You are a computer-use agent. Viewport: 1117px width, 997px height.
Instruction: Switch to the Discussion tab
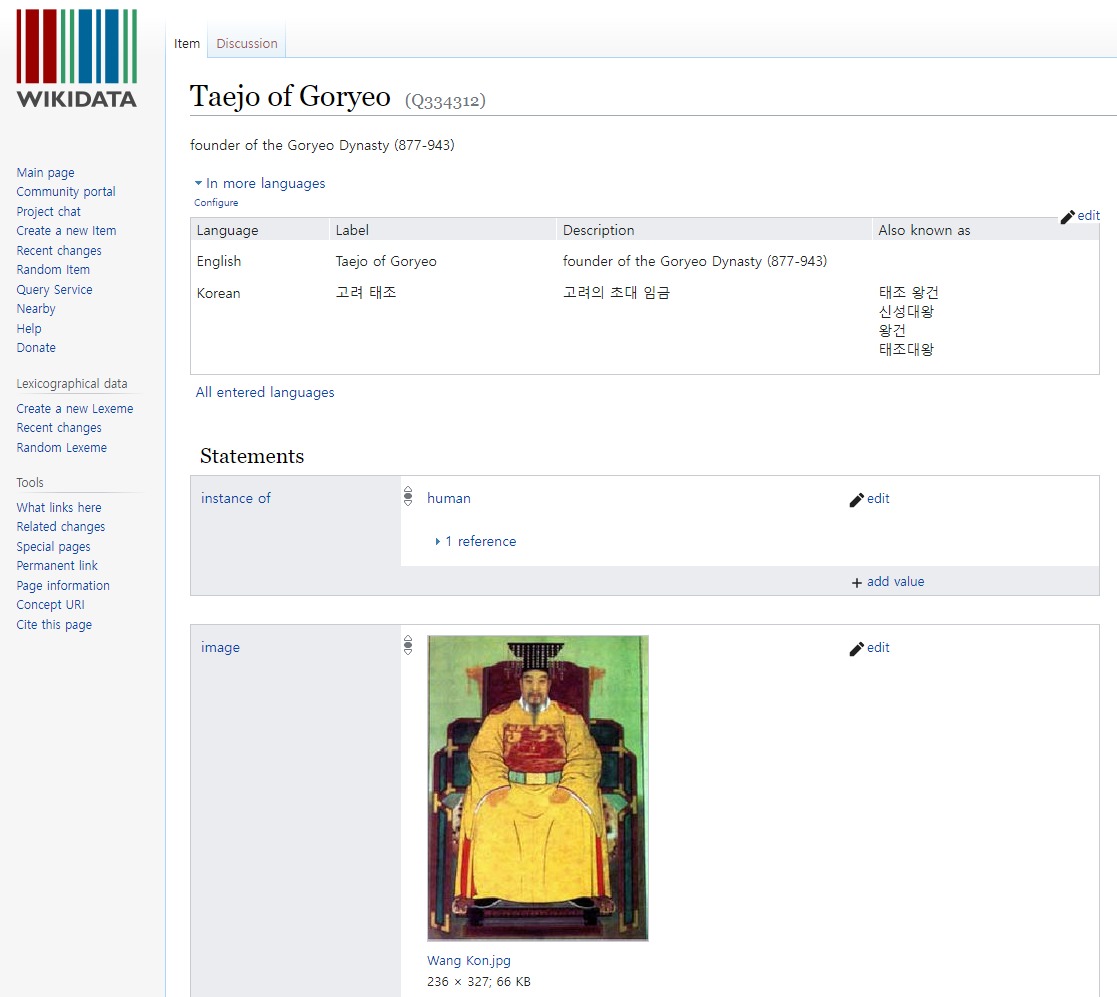246,43
